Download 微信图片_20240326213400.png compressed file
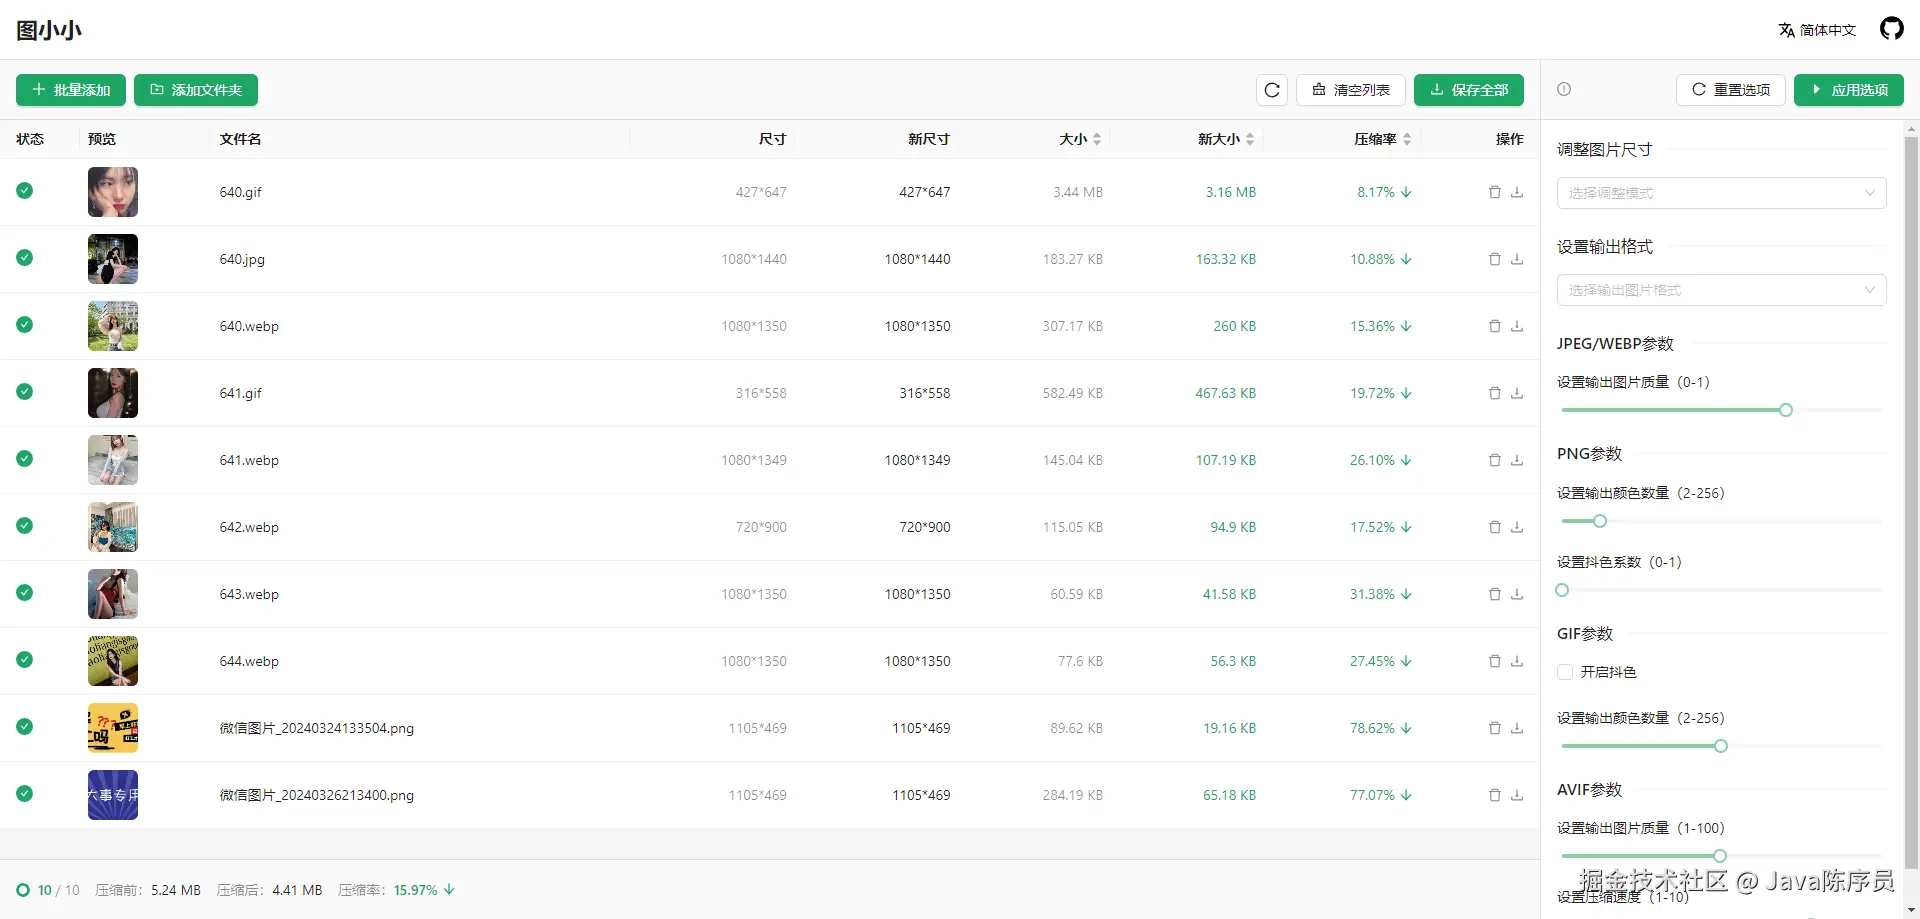1920x919 pixels. tap(1517, 795)
